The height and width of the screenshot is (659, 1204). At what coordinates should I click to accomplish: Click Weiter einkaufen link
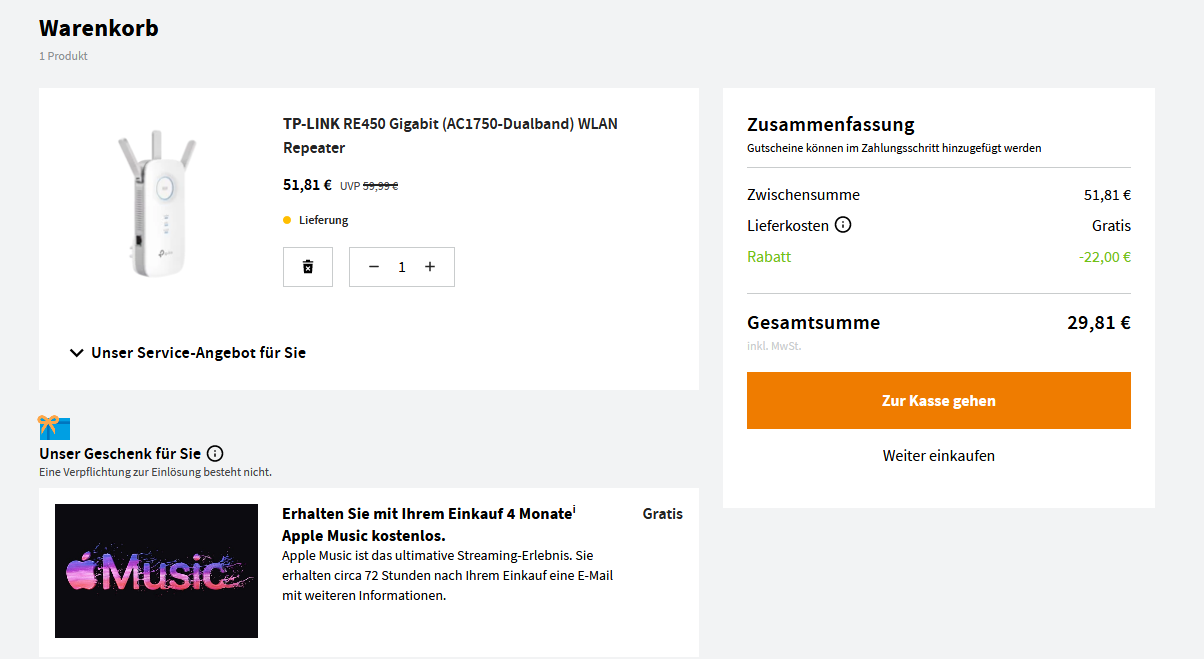click(x=938, y=456)
